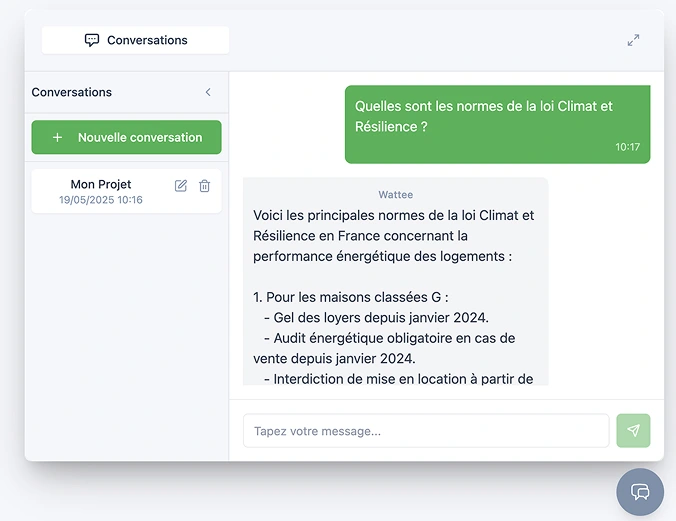This screenshot has width=676, height=521.
Task: Click the plus icon in Nouvelle conversation
Action: click(57, 137)
